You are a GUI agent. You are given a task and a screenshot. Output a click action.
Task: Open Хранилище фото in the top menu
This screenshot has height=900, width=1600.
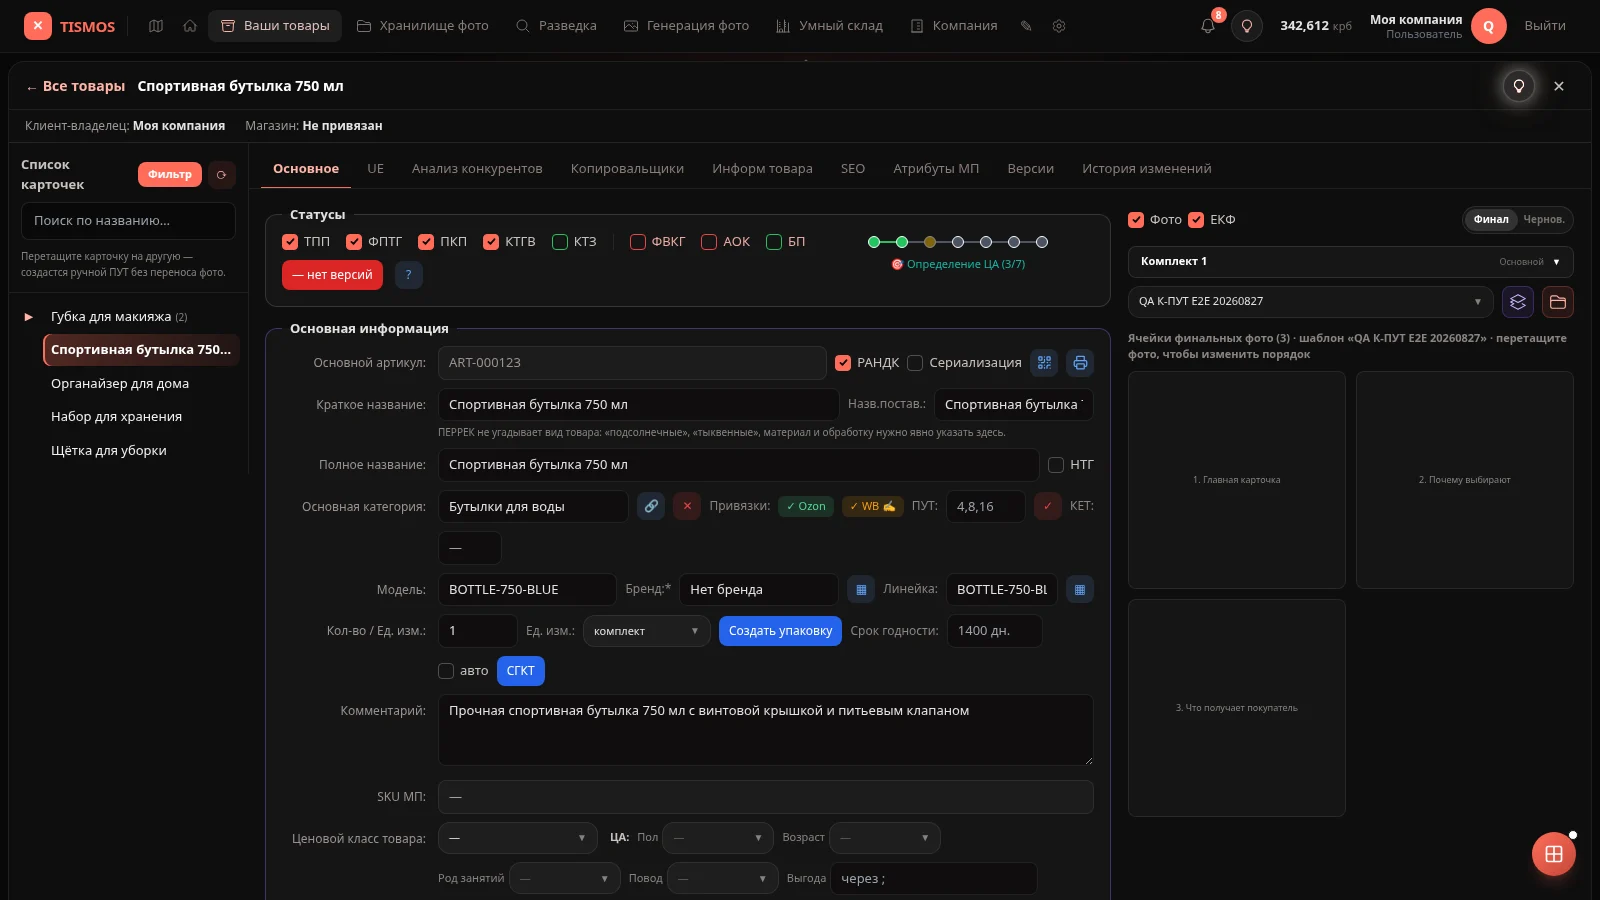point(423,26)
